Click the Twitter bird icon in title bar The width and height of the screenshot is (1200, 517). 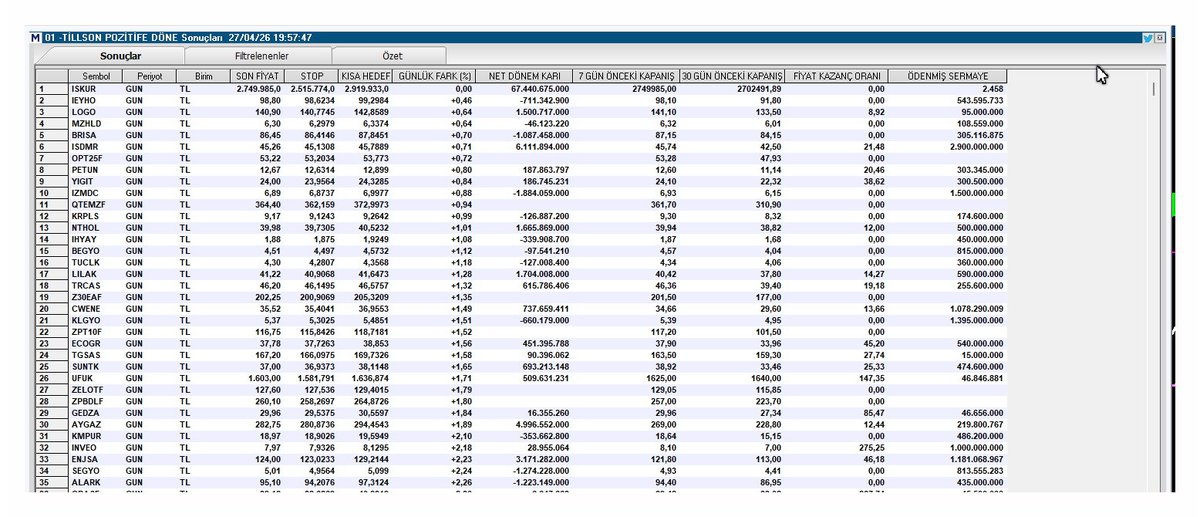(1149, 37)
